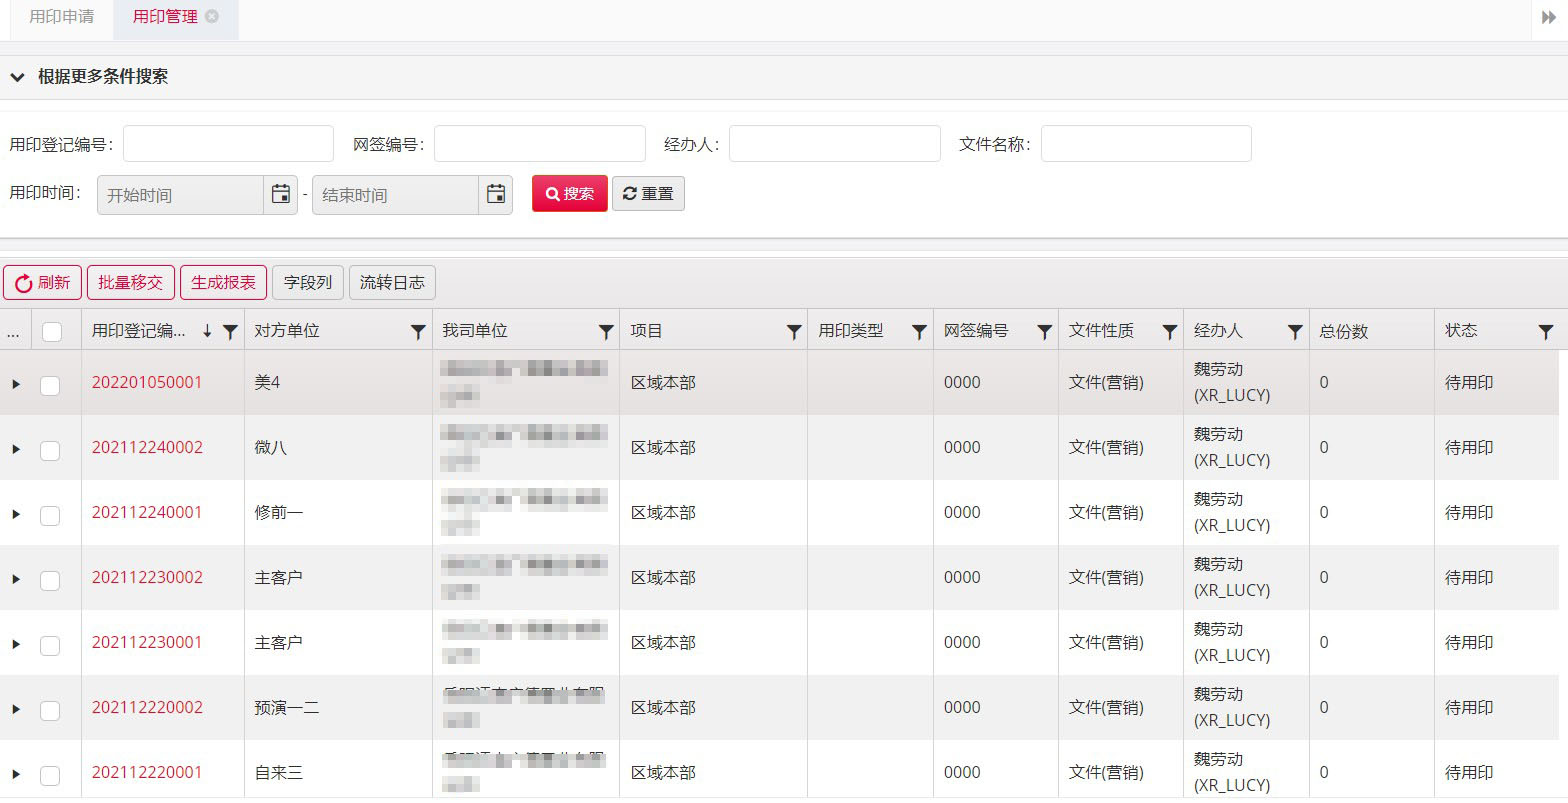Close the 用印管理 tab with x icon
This screenshot has width=1568, height=803.
click(x=212, y=17)
